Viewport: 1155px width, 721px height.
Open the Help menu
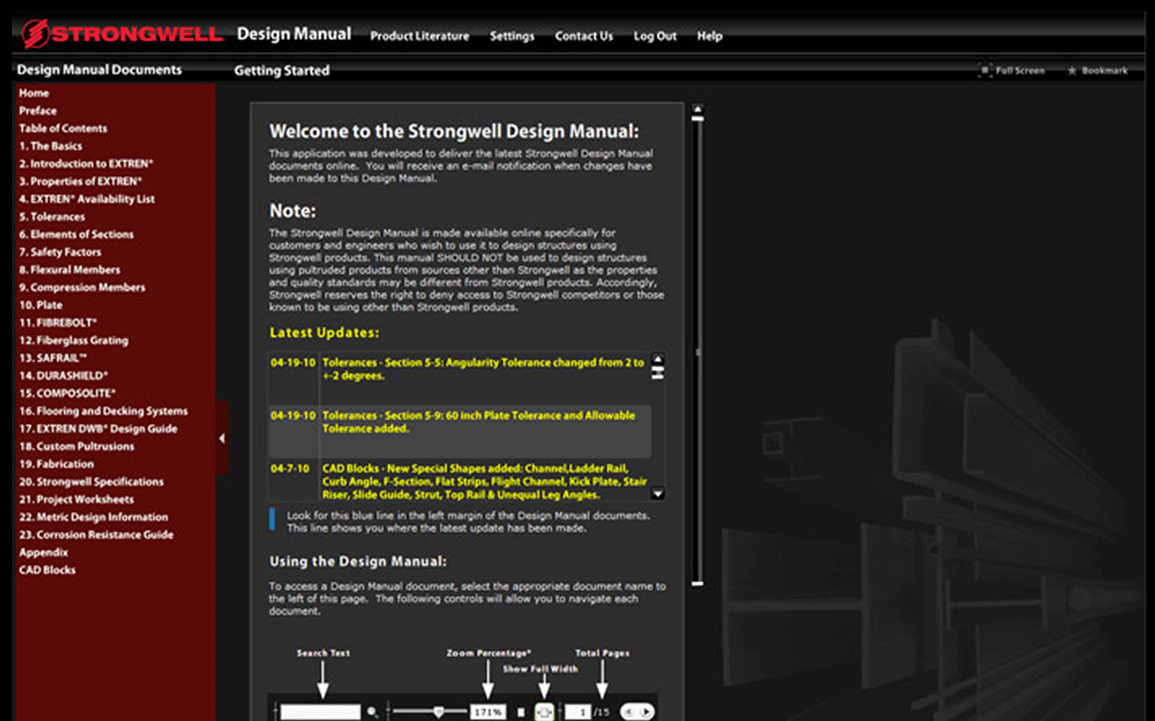click(x=709, y=36)
